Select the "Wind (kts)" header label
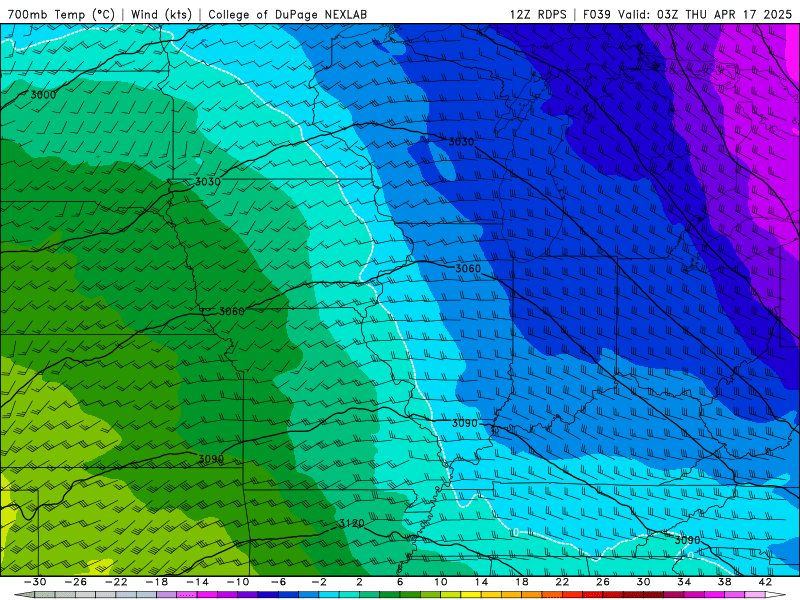The height and width of the screenshot is (600, 800). click(x=161, y=14)
